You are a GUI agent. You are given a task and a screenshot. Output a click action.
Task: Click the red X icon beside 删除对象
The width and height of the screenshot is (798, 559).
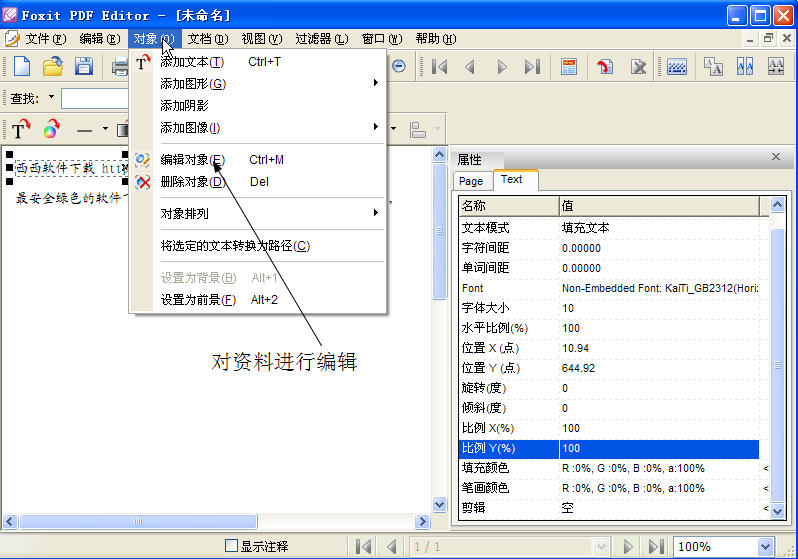pyautogui.click(x=143, y=182)
